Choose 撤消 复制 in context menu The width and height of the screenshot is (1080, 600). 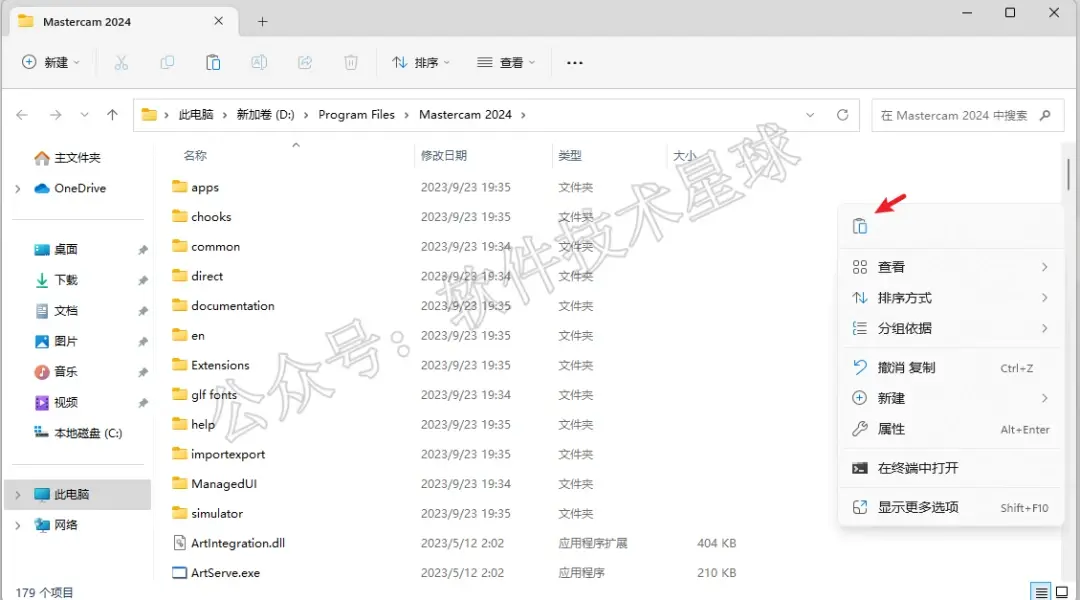coord(951,368)
